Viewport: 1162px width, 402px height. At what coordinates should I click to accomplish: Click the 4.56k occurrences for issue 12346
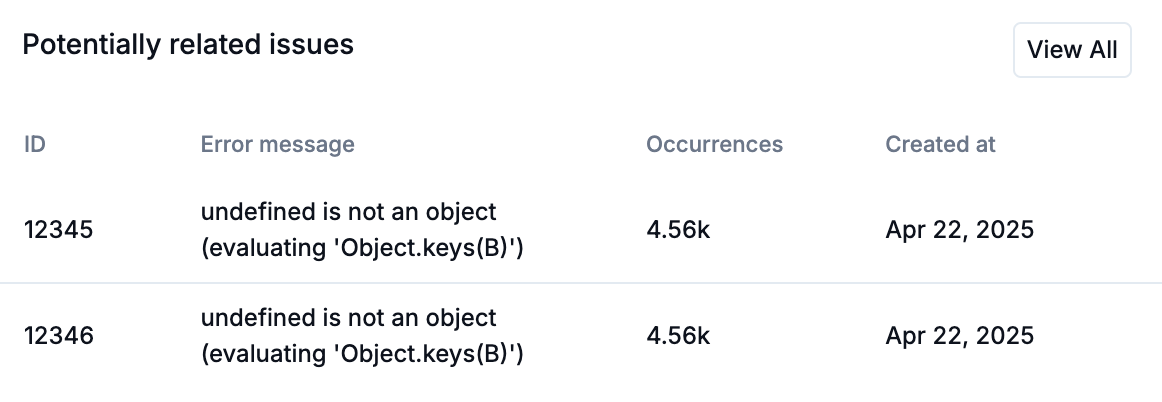[678, 336]
